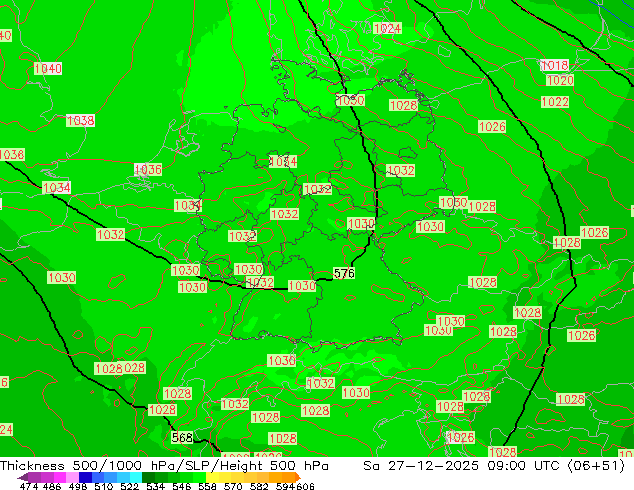The height and width of the screenshot is (490, 634).
Task: Click the 1020 pressure label
Action: click(560, 80)
